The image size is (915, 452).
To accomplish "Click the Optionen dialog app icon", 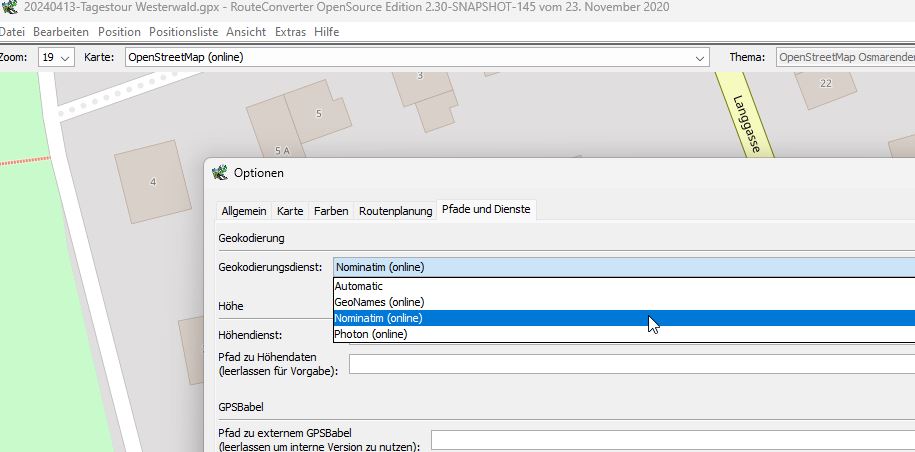I will click(x=220, y=173).
